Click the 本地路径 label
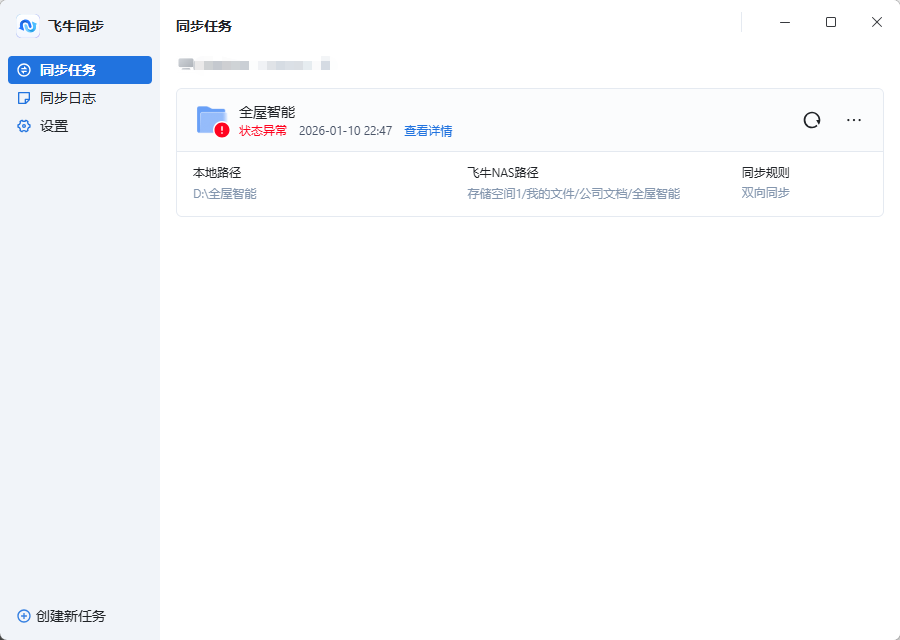 point(217,173)
